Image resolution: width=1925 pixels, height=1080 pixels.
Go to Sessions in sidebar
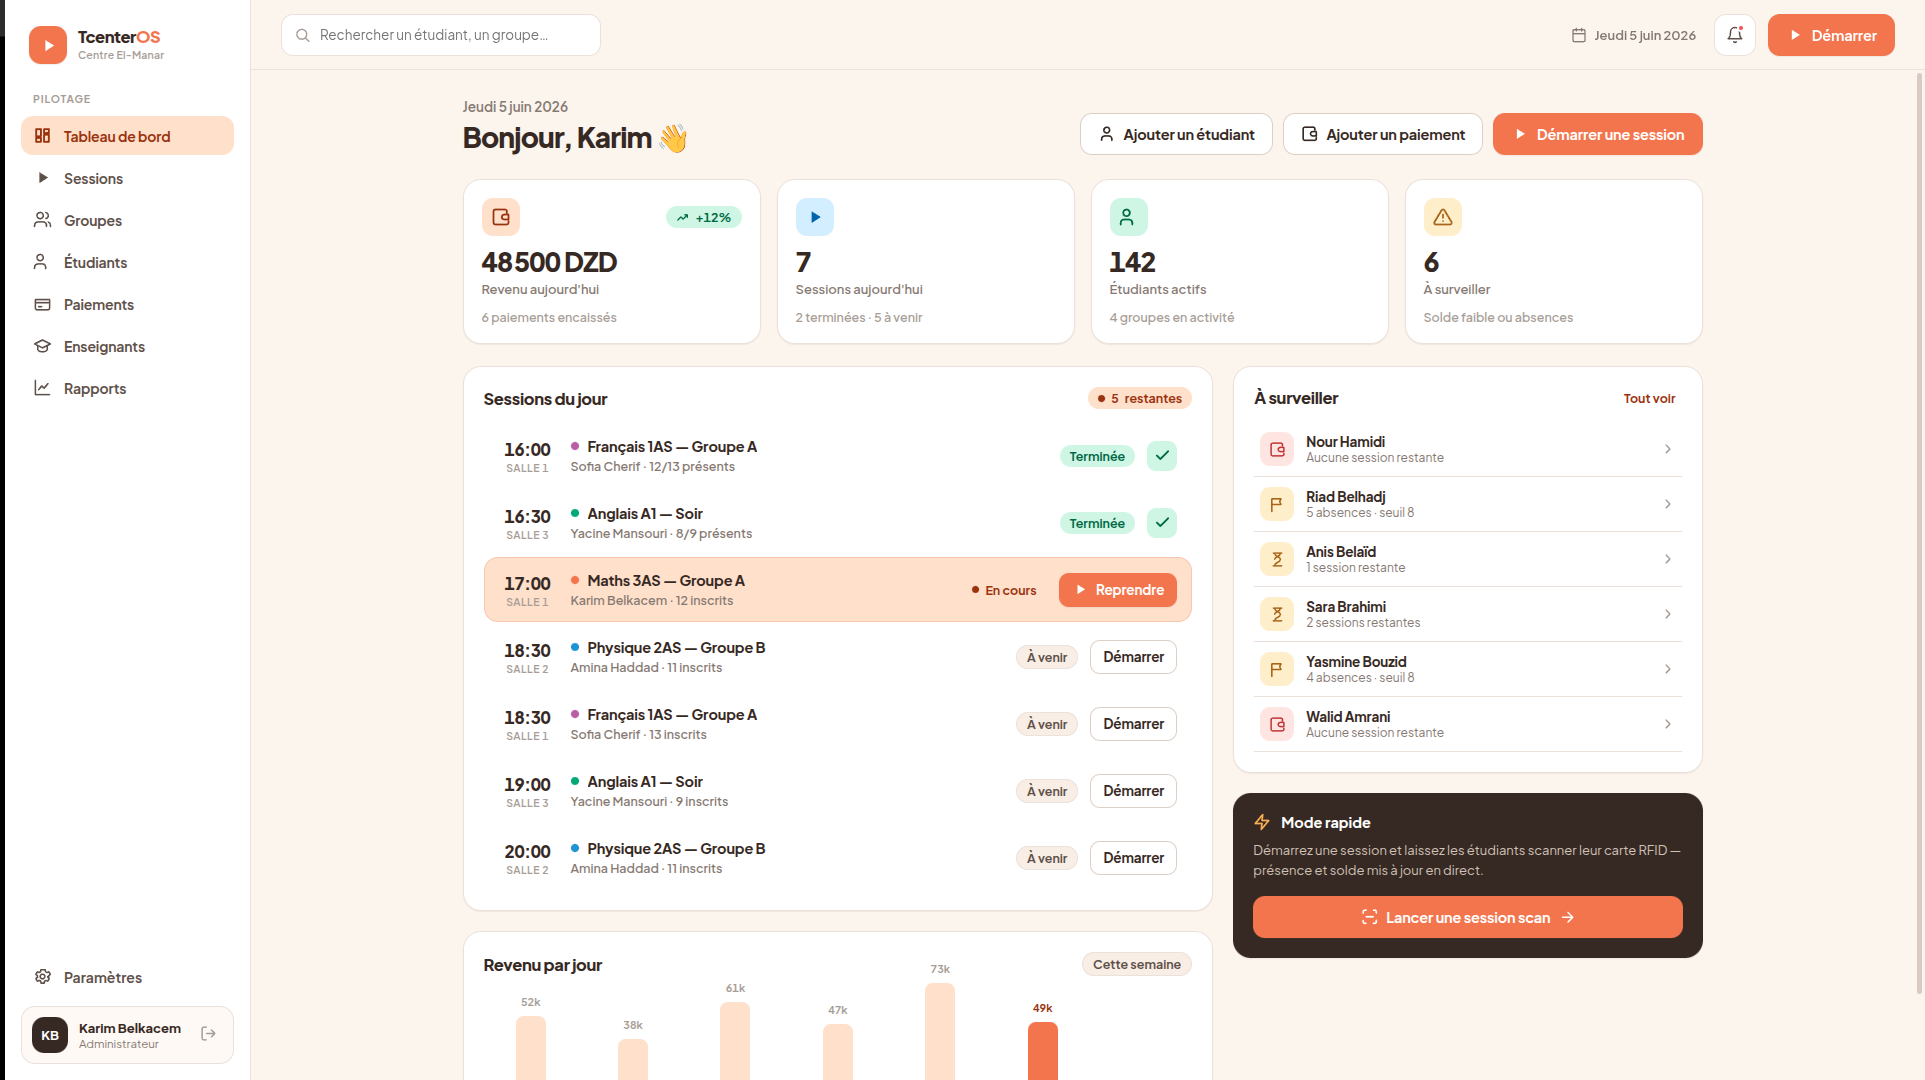127,178
